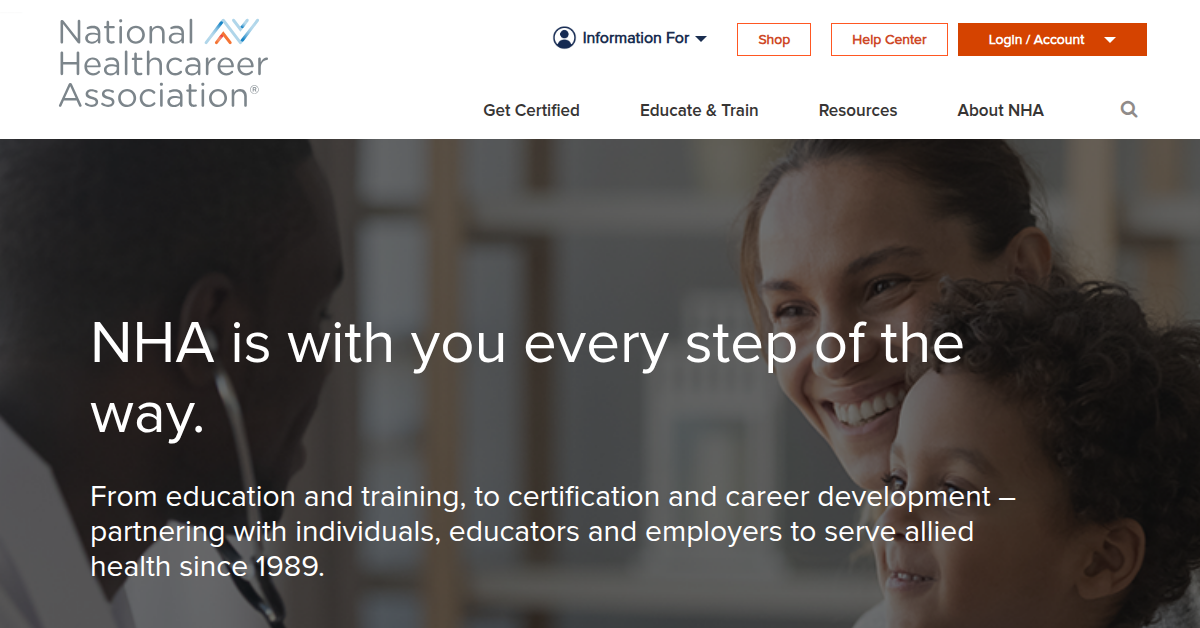Expand the Information For caret arrow
The image size is (1200, 628).
coord(701,39)
